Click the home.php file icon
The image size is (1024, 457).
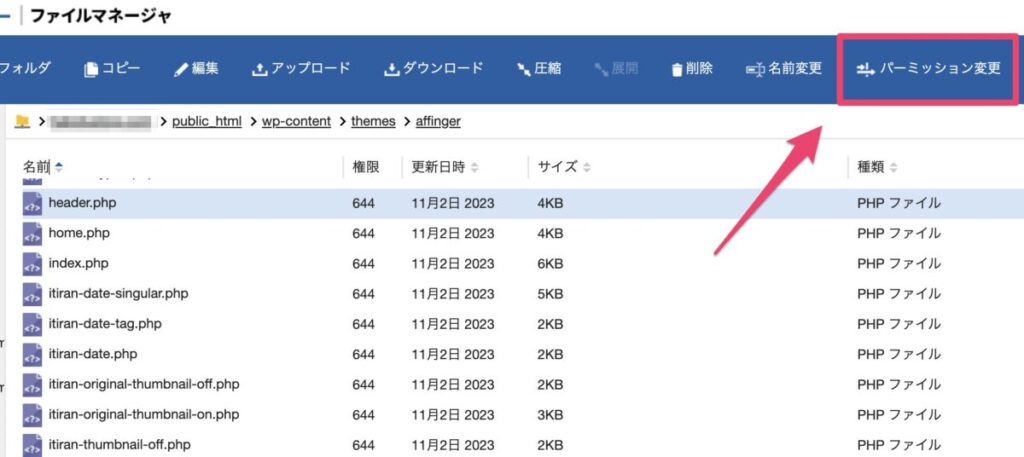click(32, 234)
